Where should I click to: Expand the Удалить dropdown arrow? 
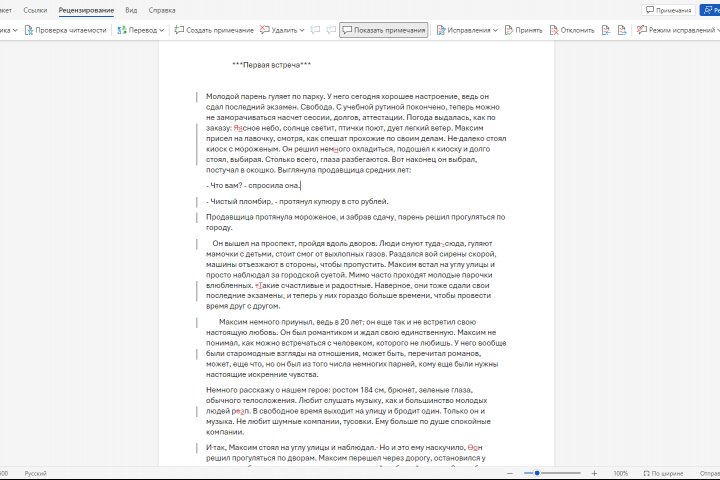pyautogui.click(x=302, y=30)
